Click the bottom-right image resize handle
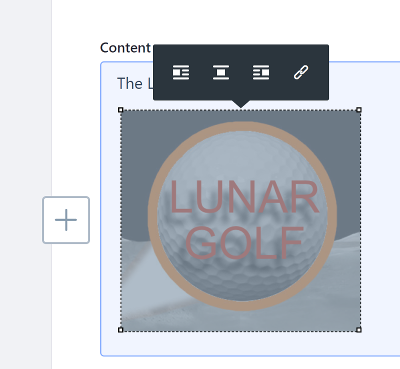Viewport: 400px width, 369px height. (x=359, y=330)
